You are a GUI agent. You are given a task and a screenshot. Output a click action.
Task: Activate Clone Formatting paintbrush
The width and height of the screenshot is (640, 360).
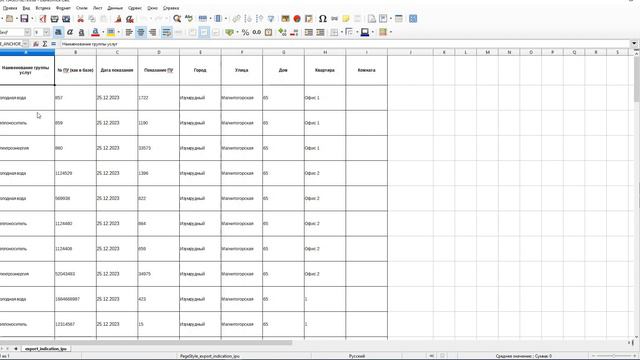[118, 19]
